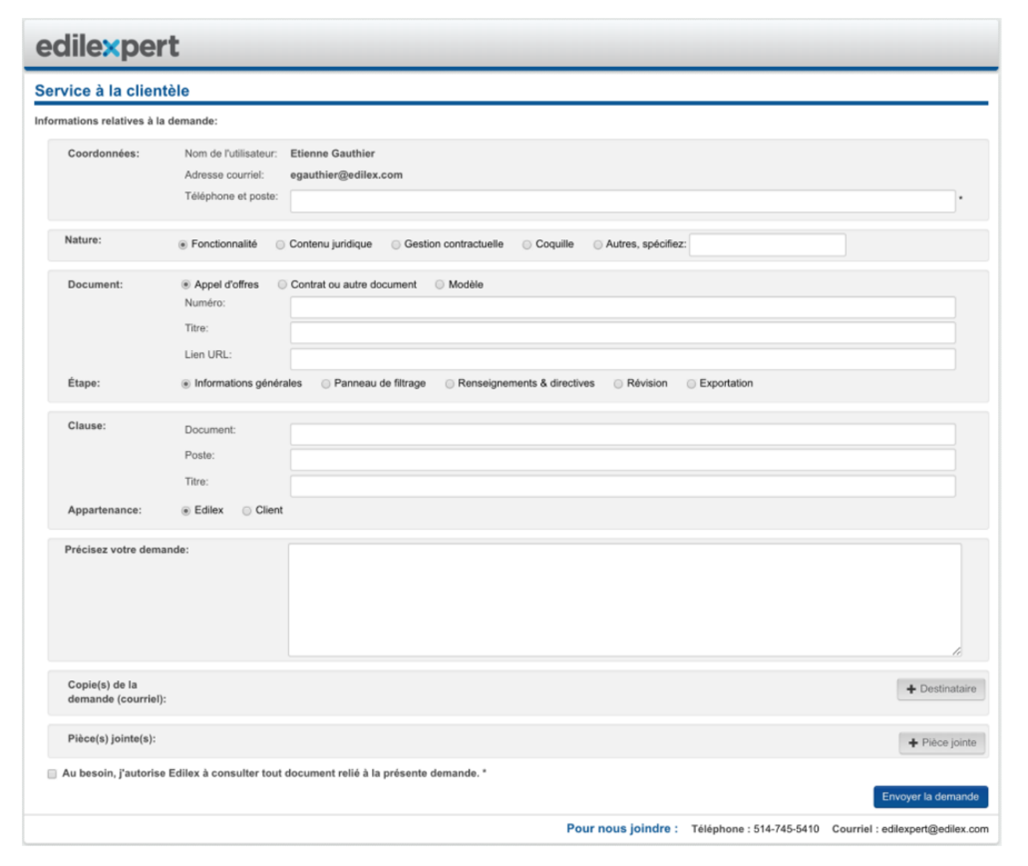Click the edilexpert logo
The image size is (1028, 866).
[x=107, y=46]
